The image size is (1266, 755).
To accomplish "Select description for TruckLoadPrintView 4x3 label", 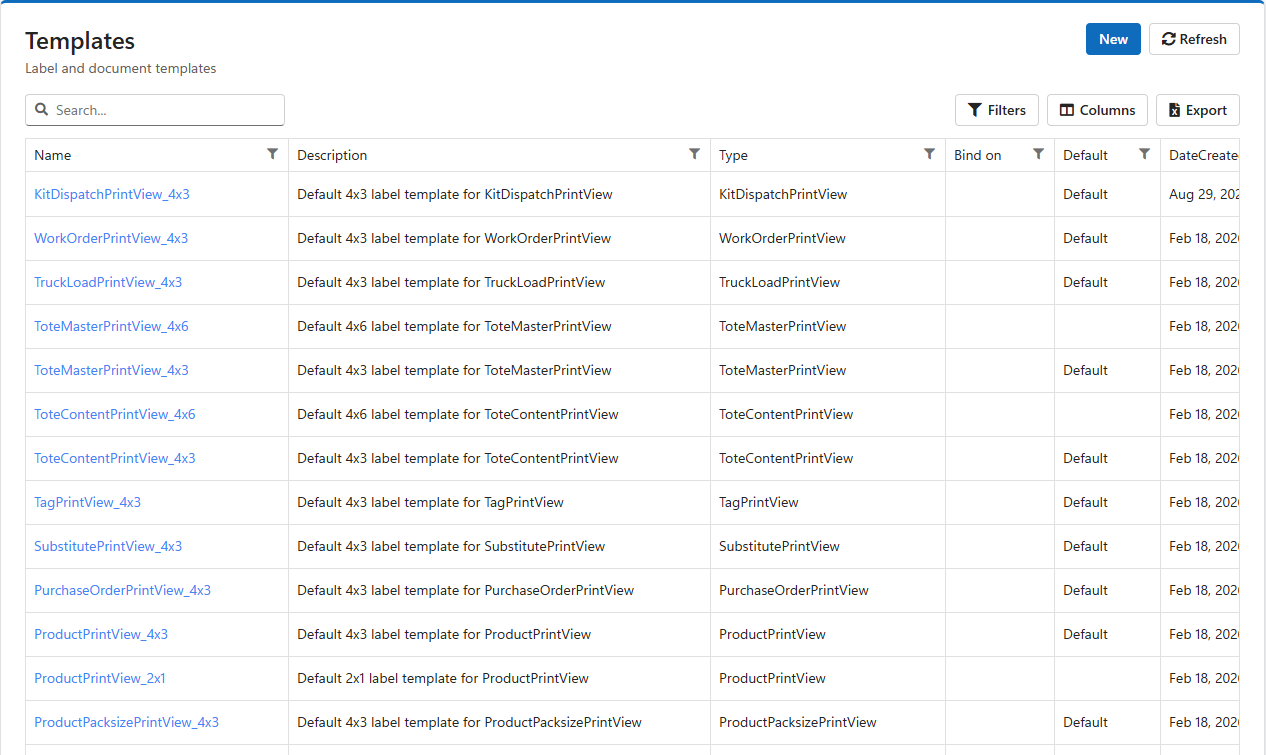I will click(451, 282).
